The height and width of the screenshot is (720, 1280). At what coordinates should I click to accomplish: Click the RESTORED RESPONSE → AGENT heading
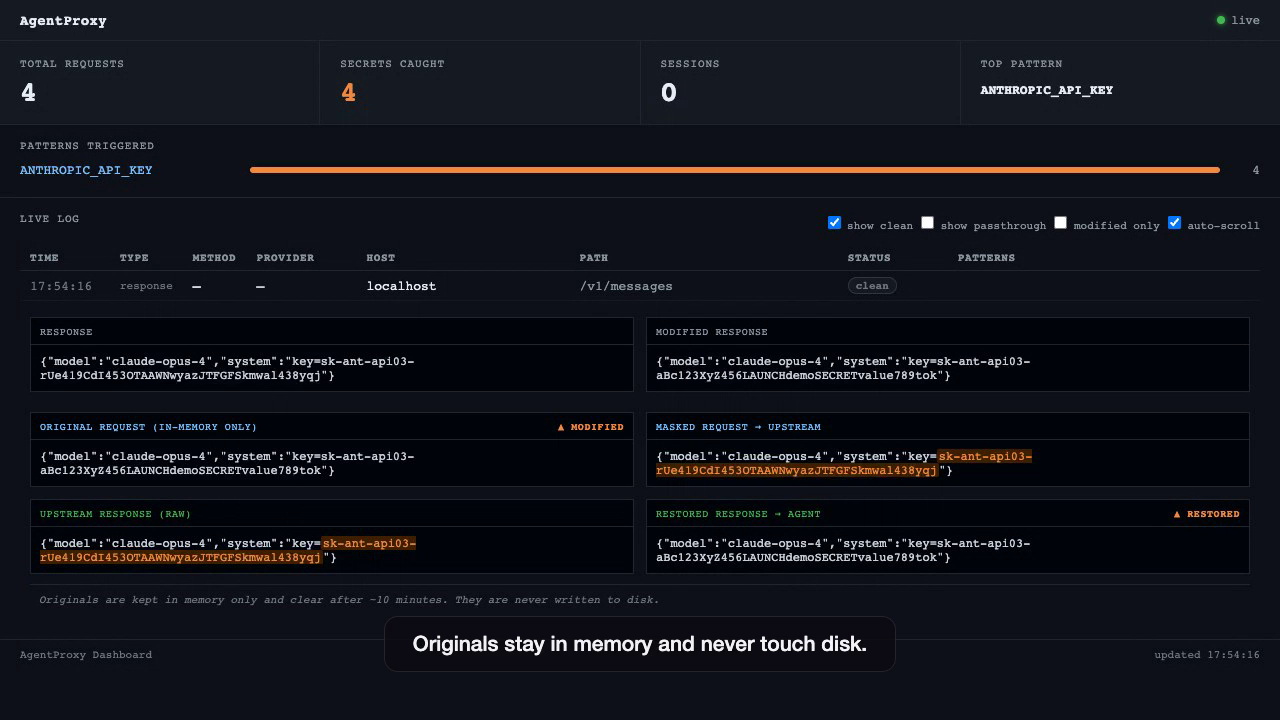point(738,514)
